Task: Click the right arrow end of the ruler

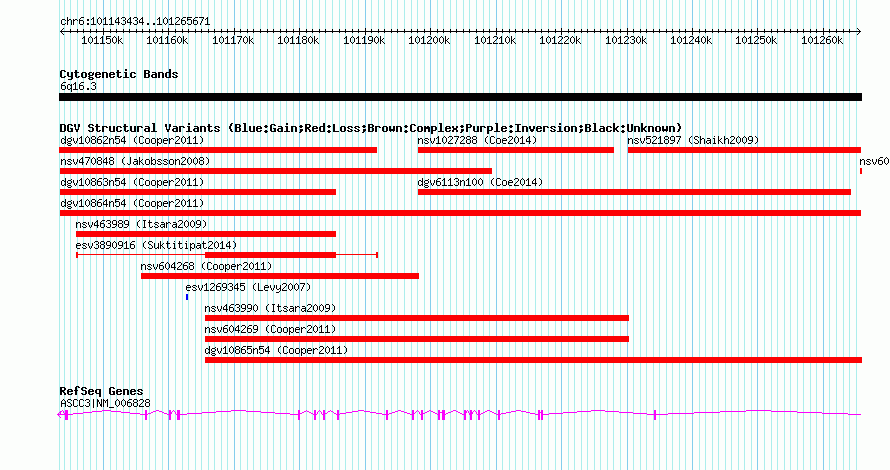Action: (x=859, y=32)
